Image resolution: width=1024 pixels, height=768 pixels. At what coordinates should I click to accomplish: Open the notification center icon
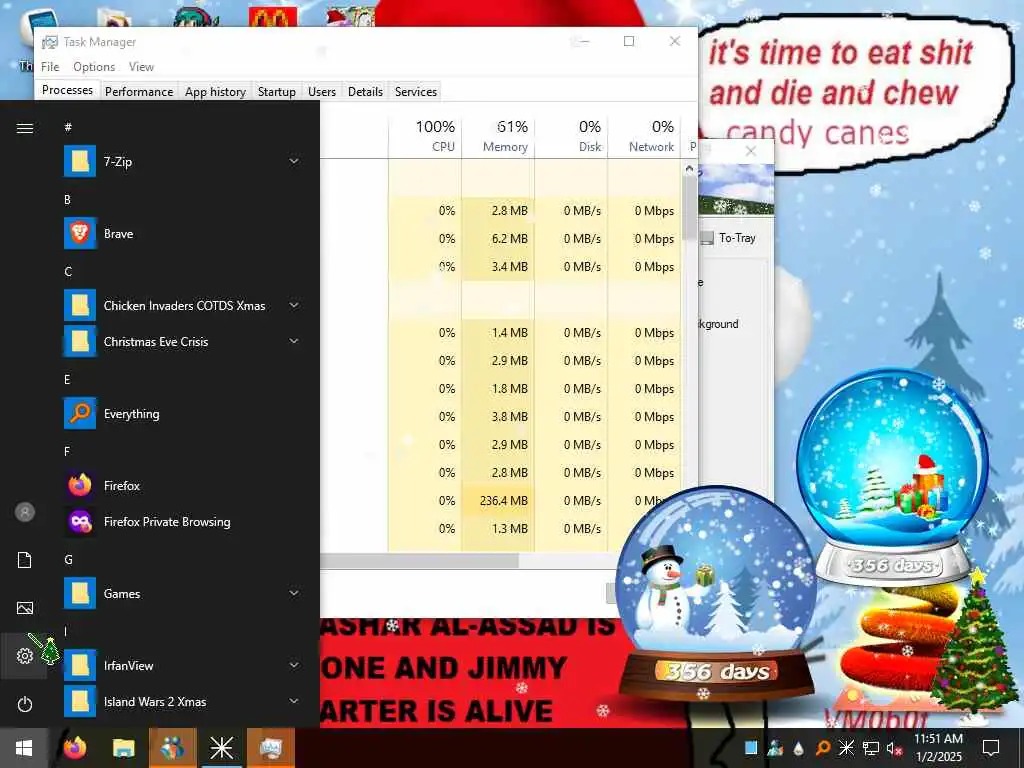(x=991, y=748)
